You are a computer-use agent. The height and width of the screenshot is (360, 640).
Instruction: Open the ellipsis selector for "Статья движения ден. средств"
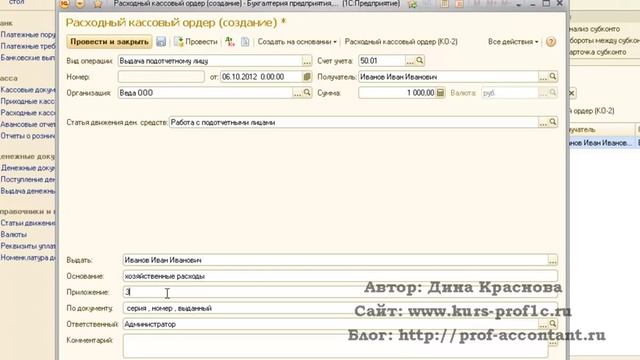tap(543, 122)
